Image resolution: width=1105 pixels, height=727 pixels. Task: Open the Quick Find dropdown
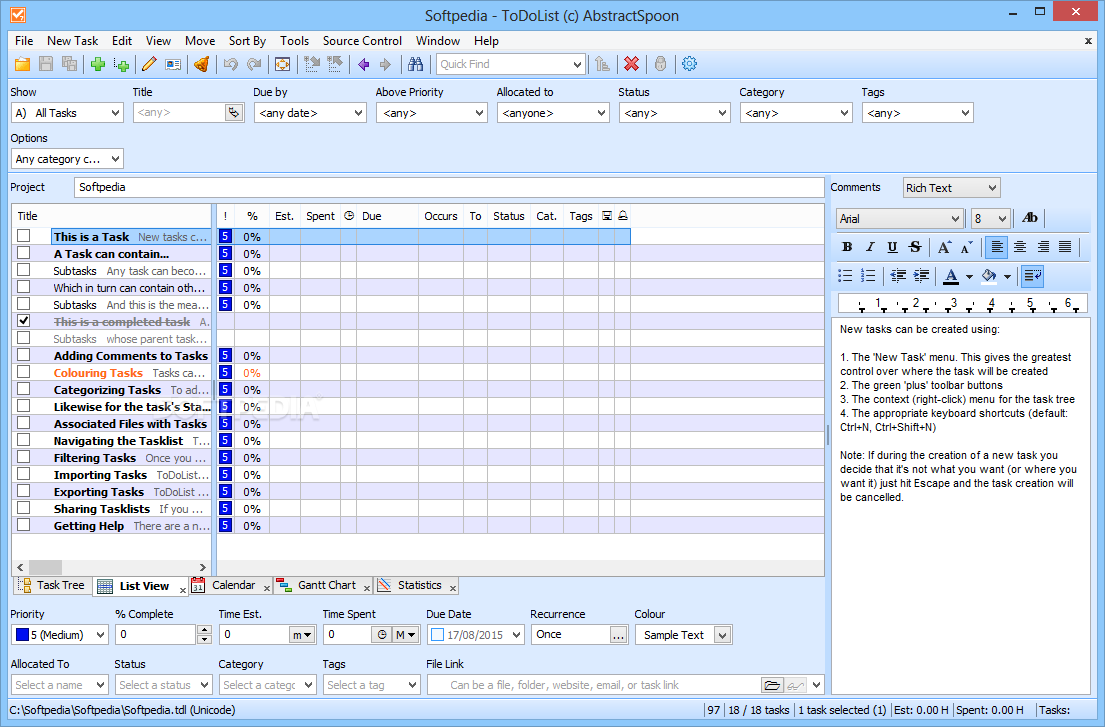pos(577,64)
